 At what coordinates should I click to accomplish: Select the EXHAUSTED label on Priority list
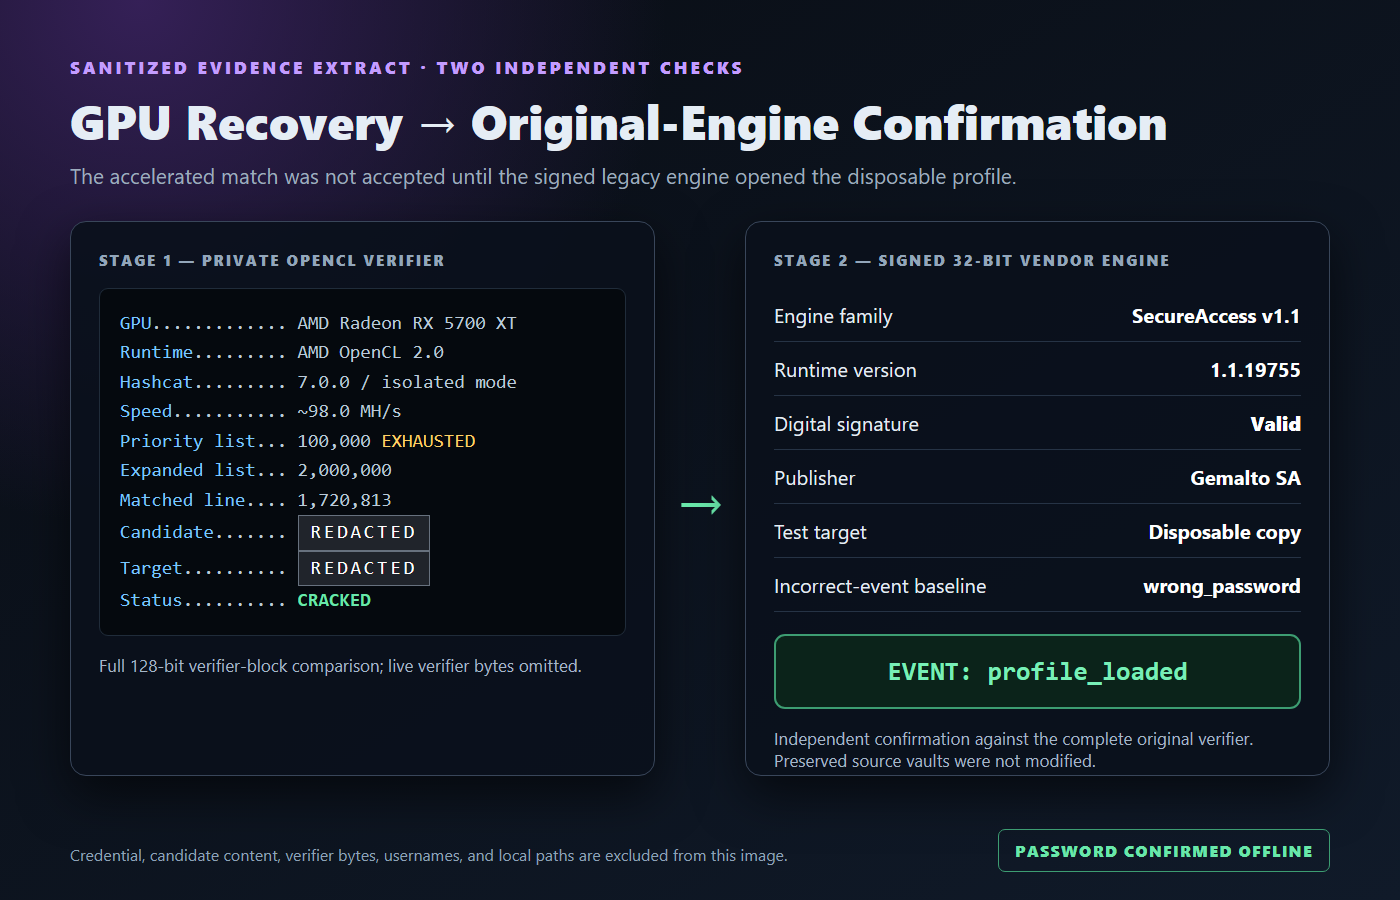(x=428, y=441)
